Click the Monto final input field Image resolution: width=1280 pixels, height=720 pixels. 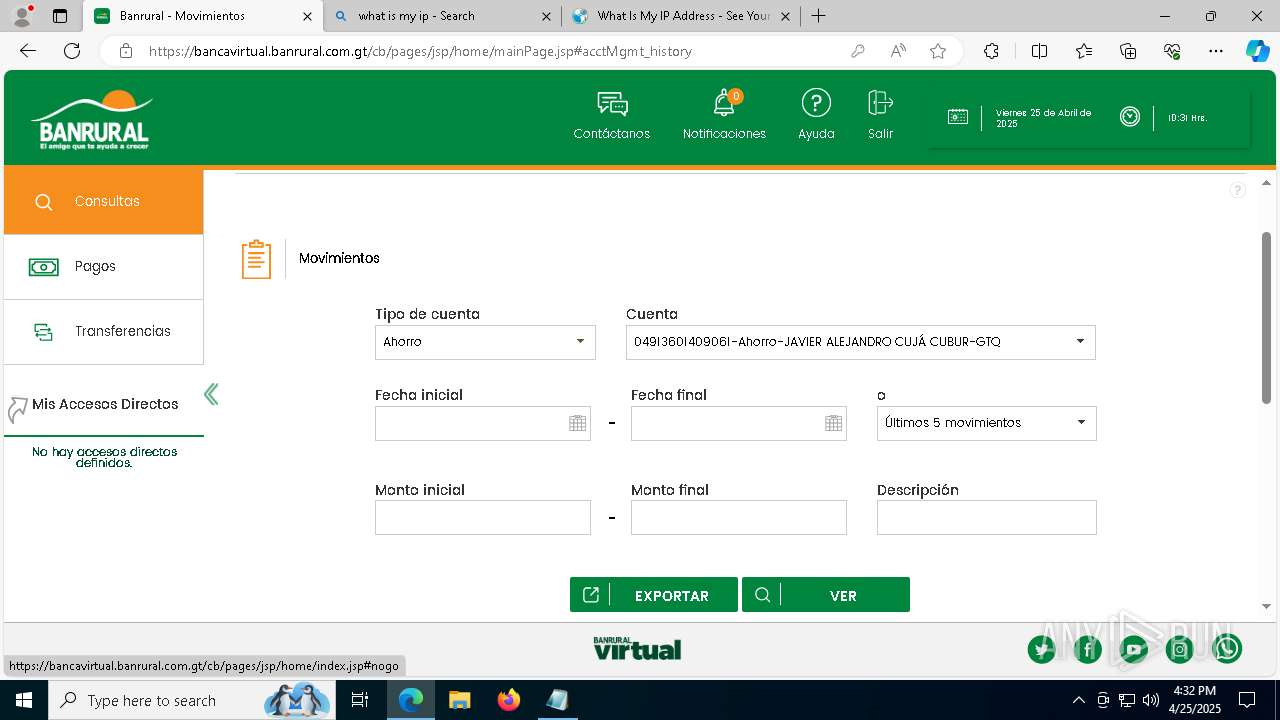click(739, 518)
